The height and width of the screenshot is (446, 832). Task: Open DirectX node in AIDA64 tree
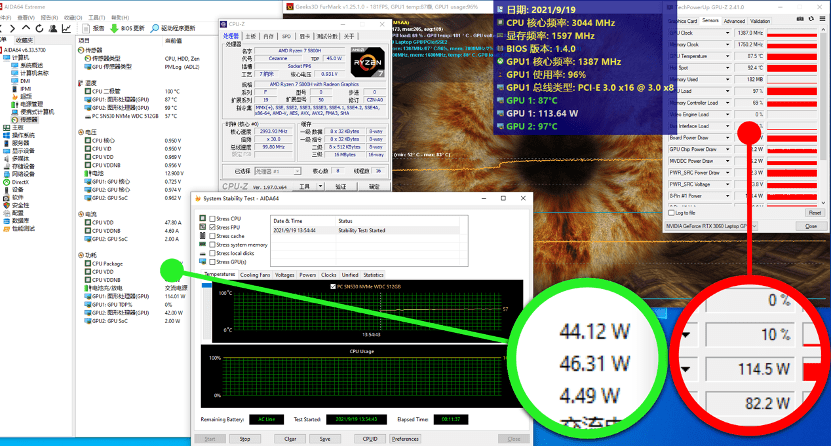16,182
